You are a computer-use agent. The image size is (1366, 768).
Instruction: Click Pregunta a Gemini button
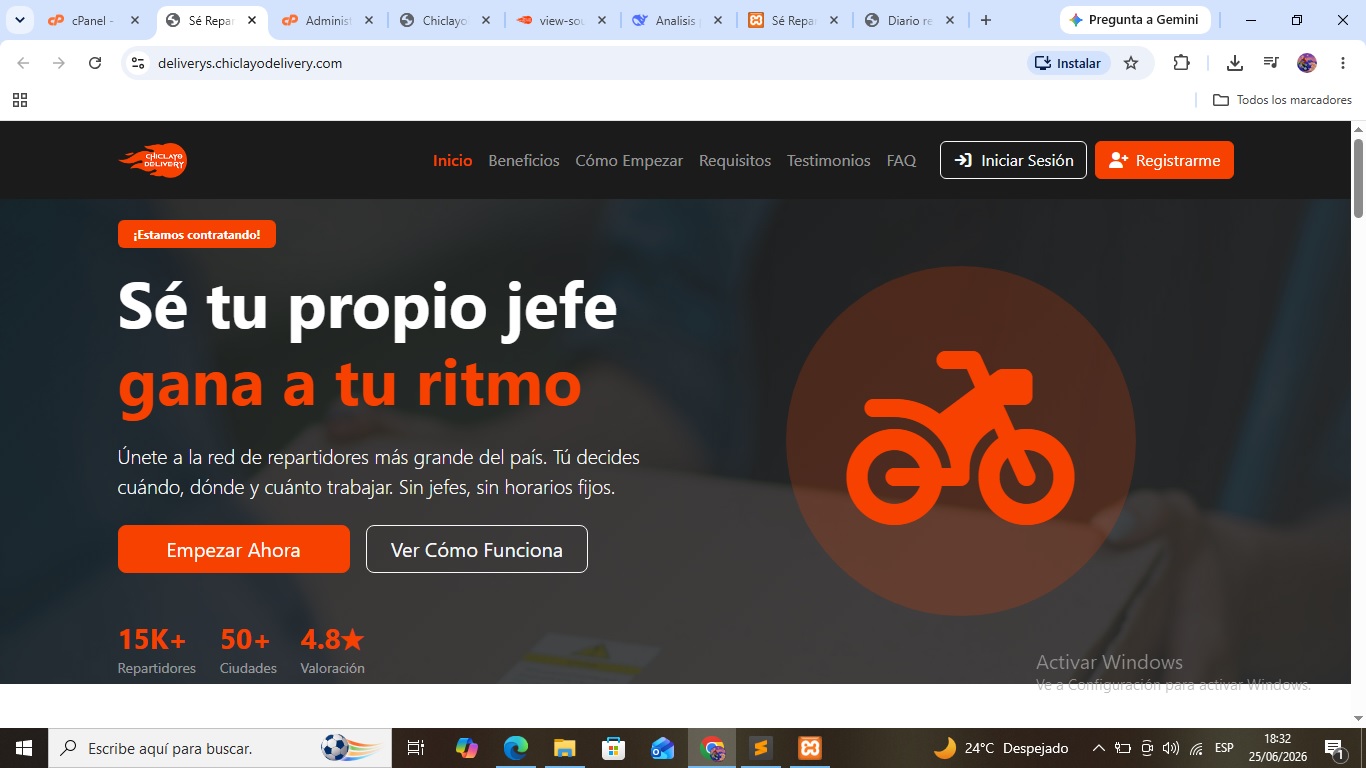1135,20
